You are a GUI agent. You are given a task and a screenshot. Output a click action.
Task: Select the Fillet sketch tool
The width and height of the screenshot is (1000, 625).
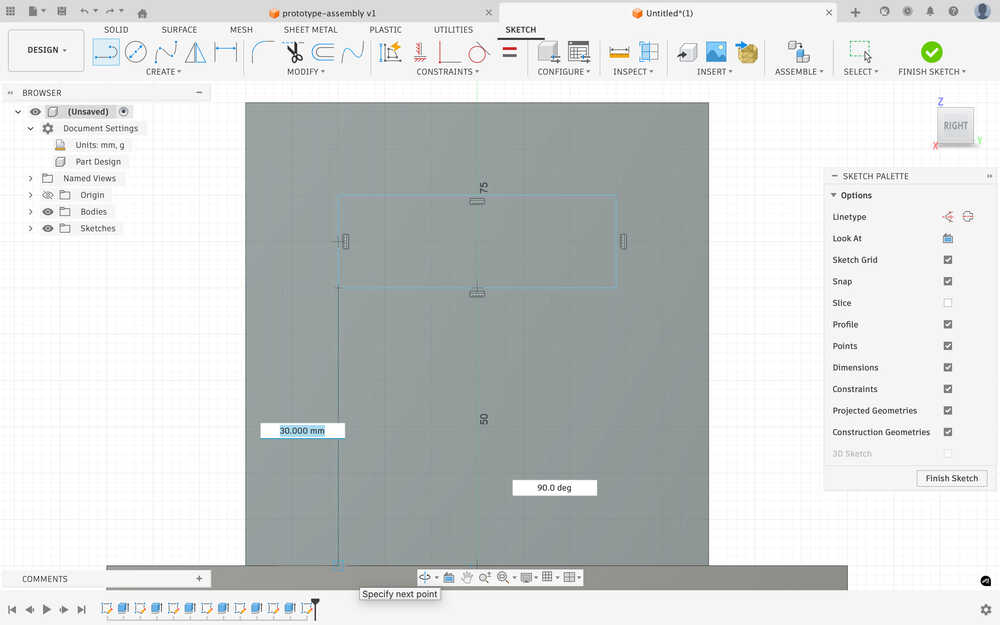263,52
